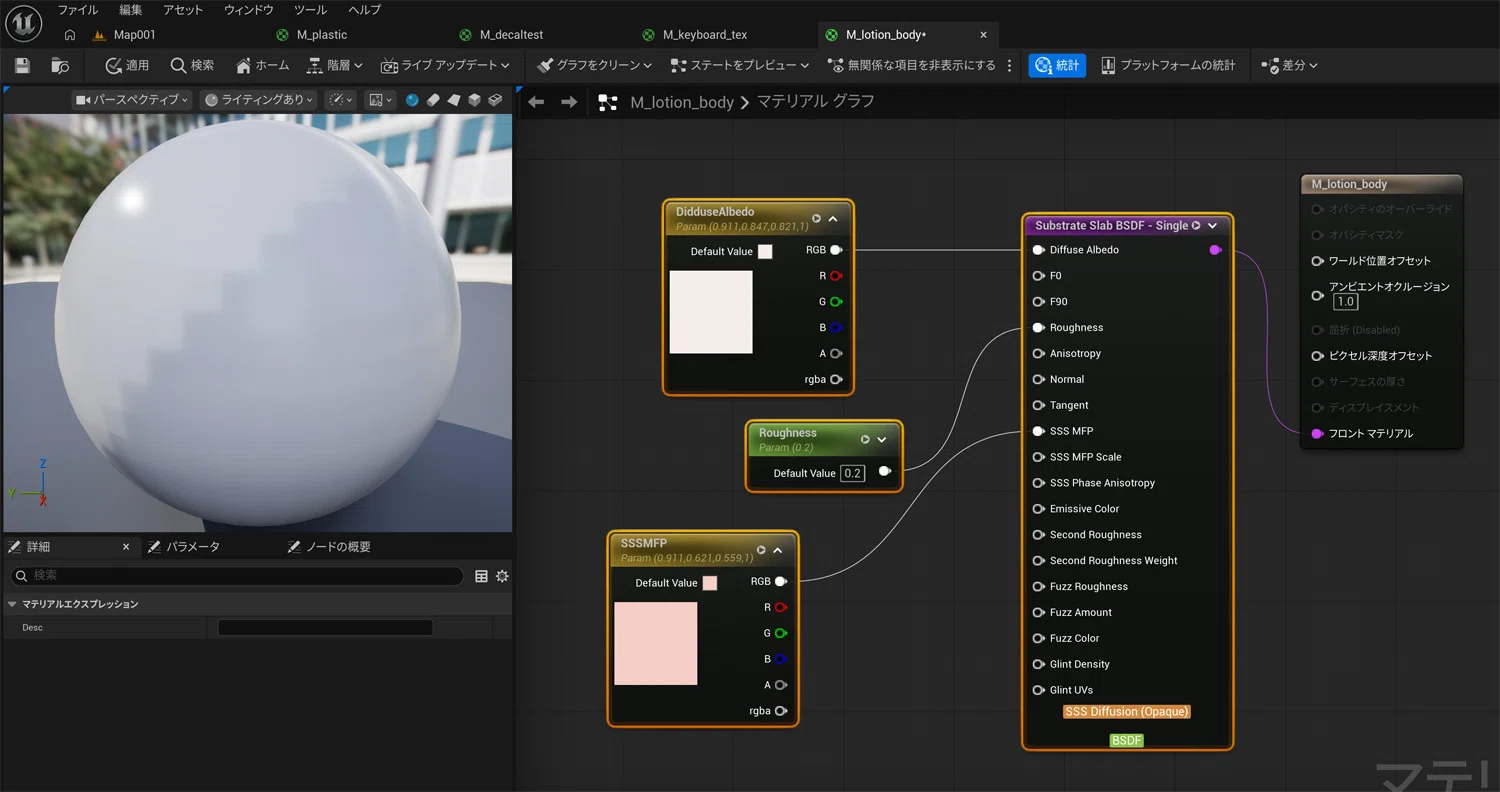Select cube preview mesh icon
1500x792 pixels.
[474, 100]
